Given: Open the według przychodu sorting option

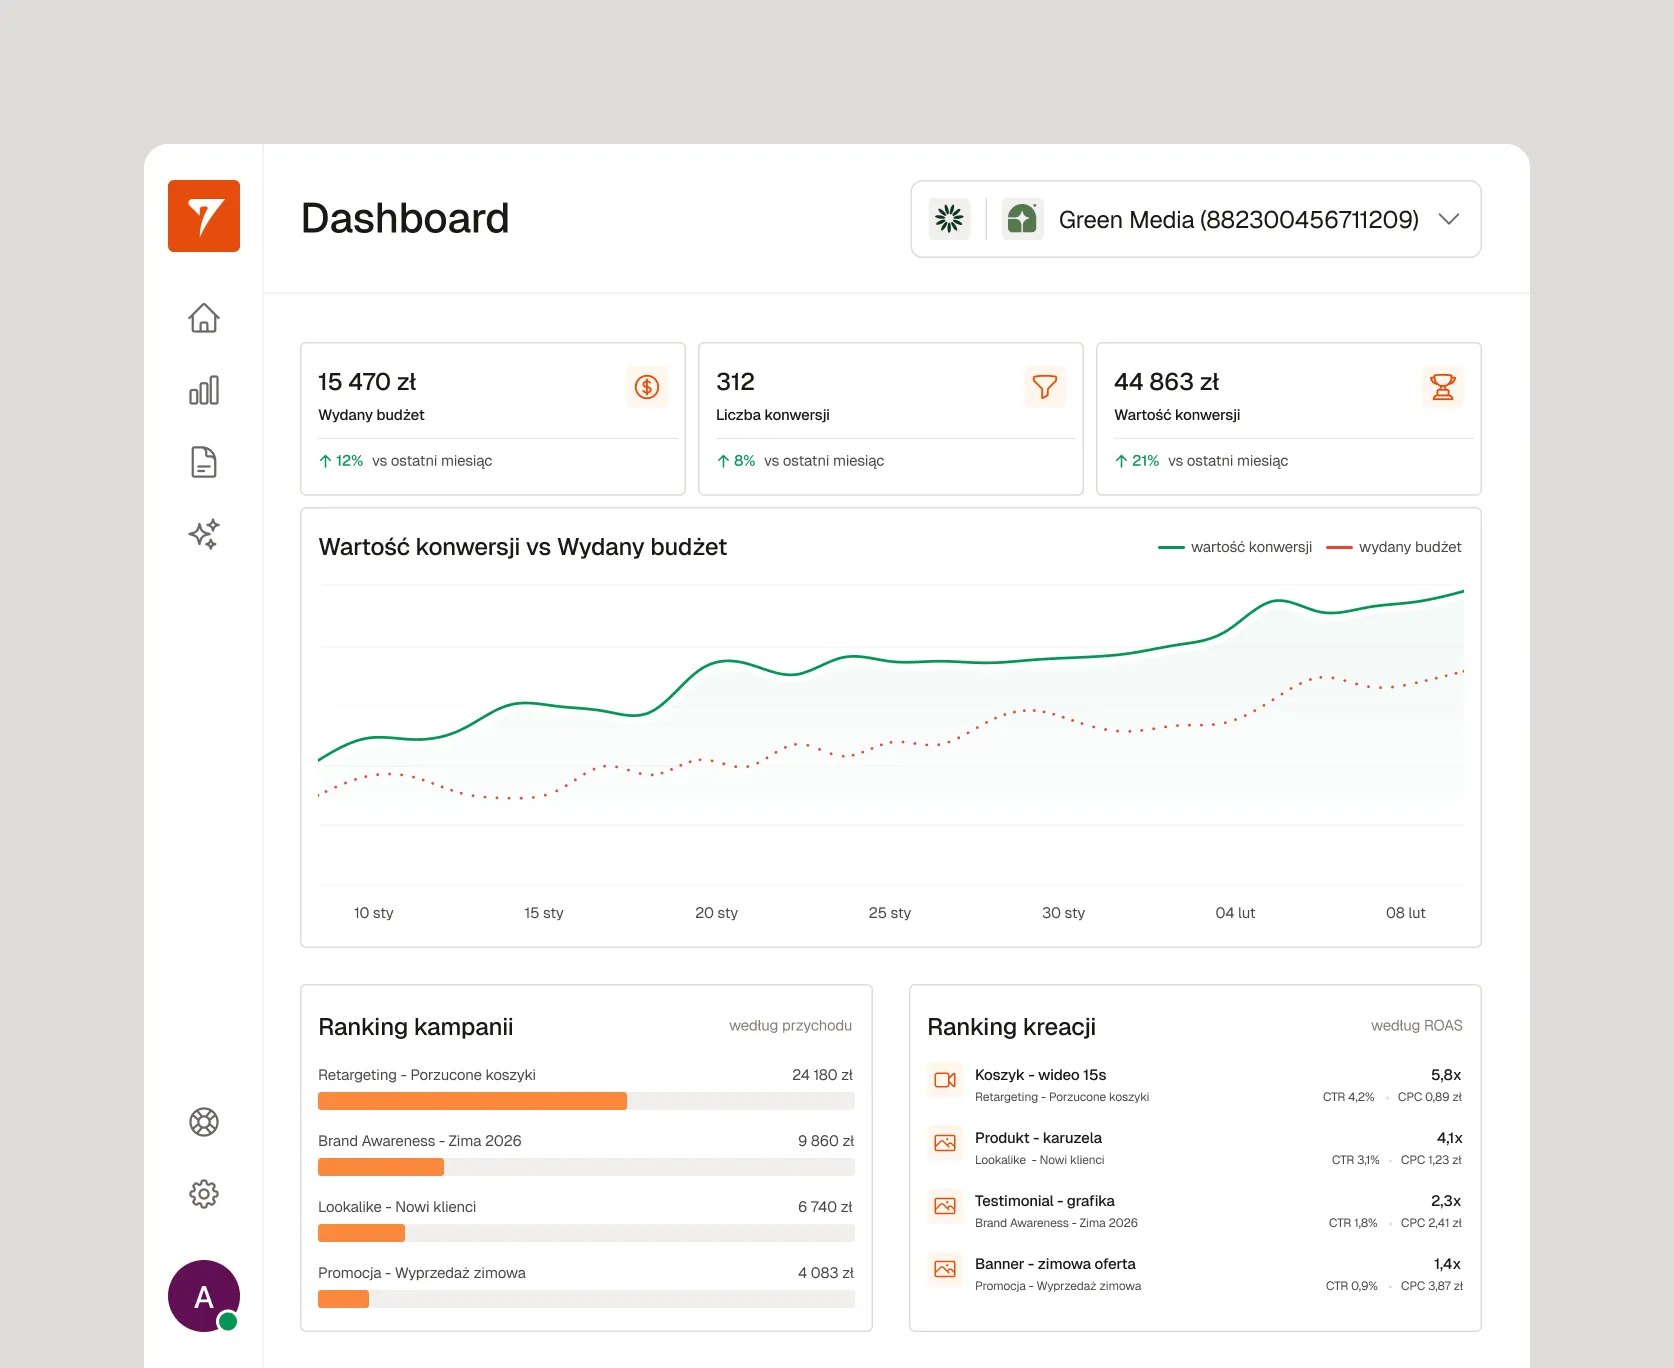Looking at the screenshot, I should point(790,1026).
